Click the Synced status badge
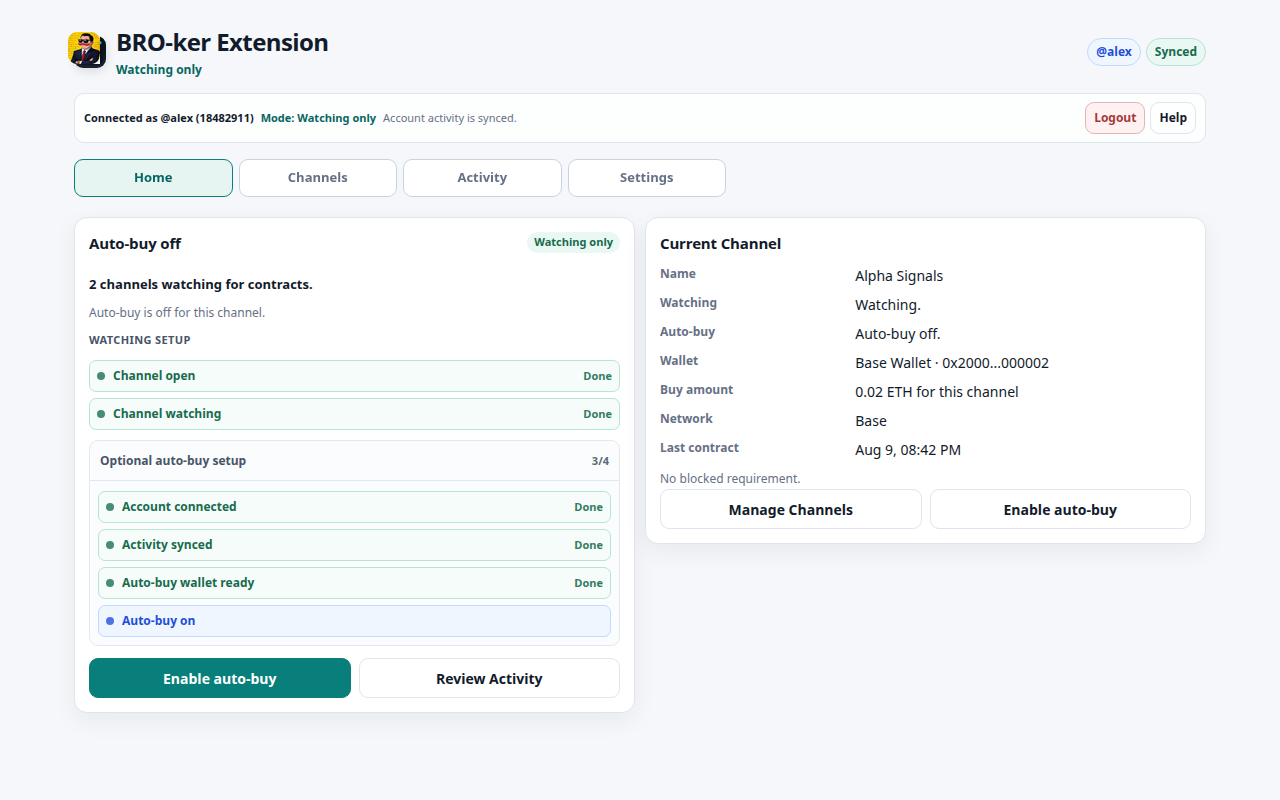 [x=1176, y=52]
